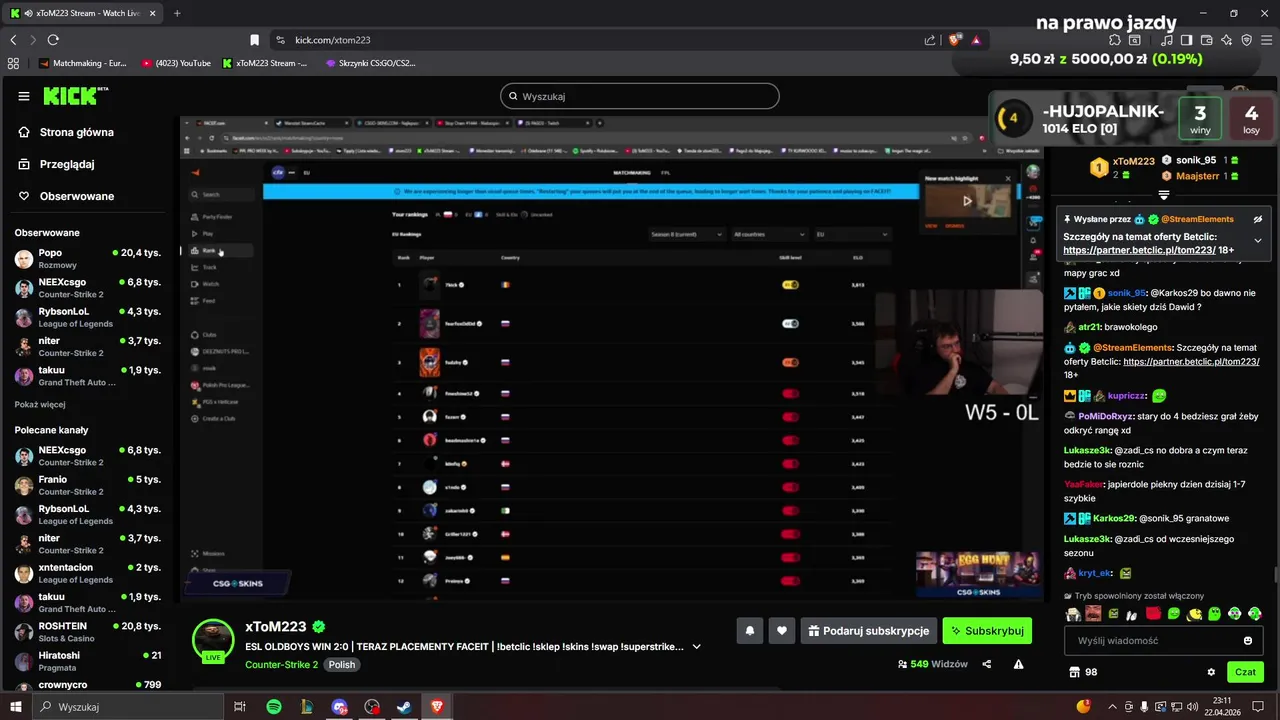Expand the pinned Betclic message chevron
The width and height of the screenshot is (1280, 720).
point(1258,240)
